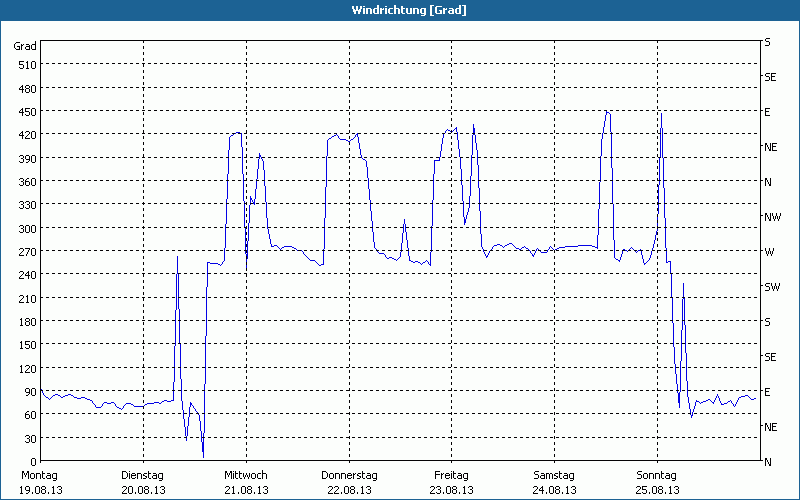
Task: Select the 270 y-axis value label
Action: (25, 252)
